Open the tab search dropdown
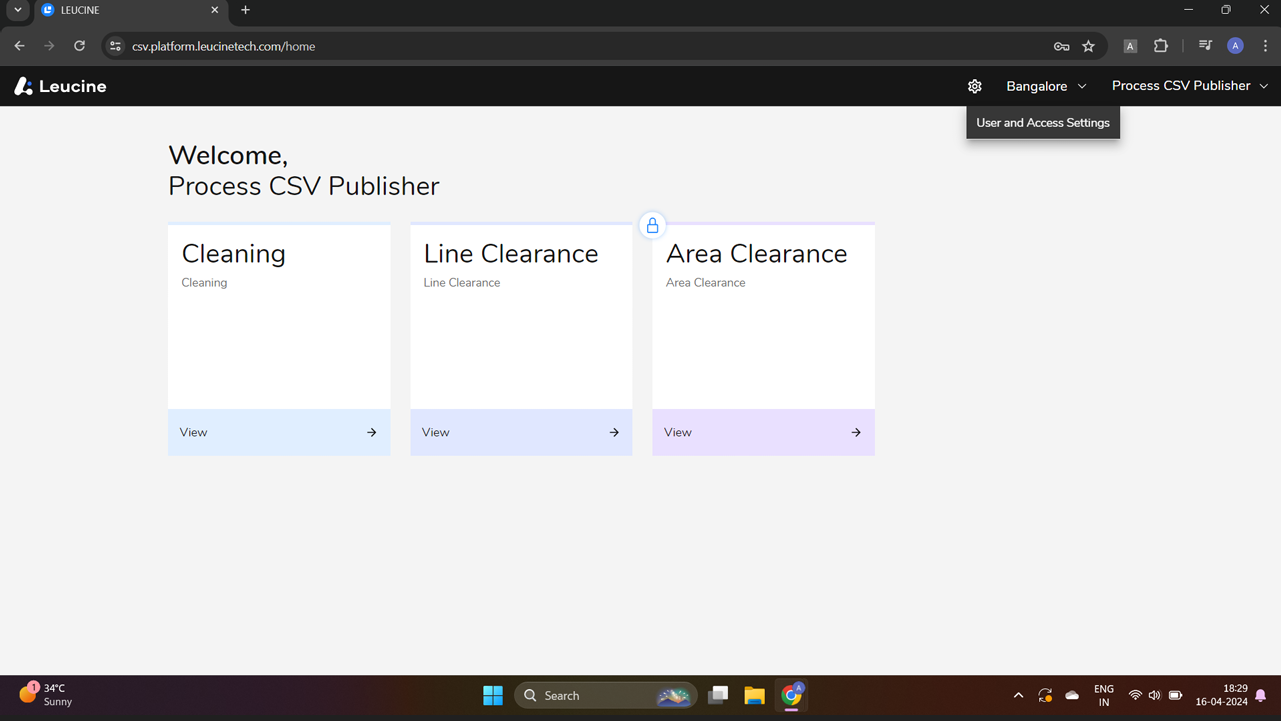Screen dimensions: 1281x721 click(18, 10)
